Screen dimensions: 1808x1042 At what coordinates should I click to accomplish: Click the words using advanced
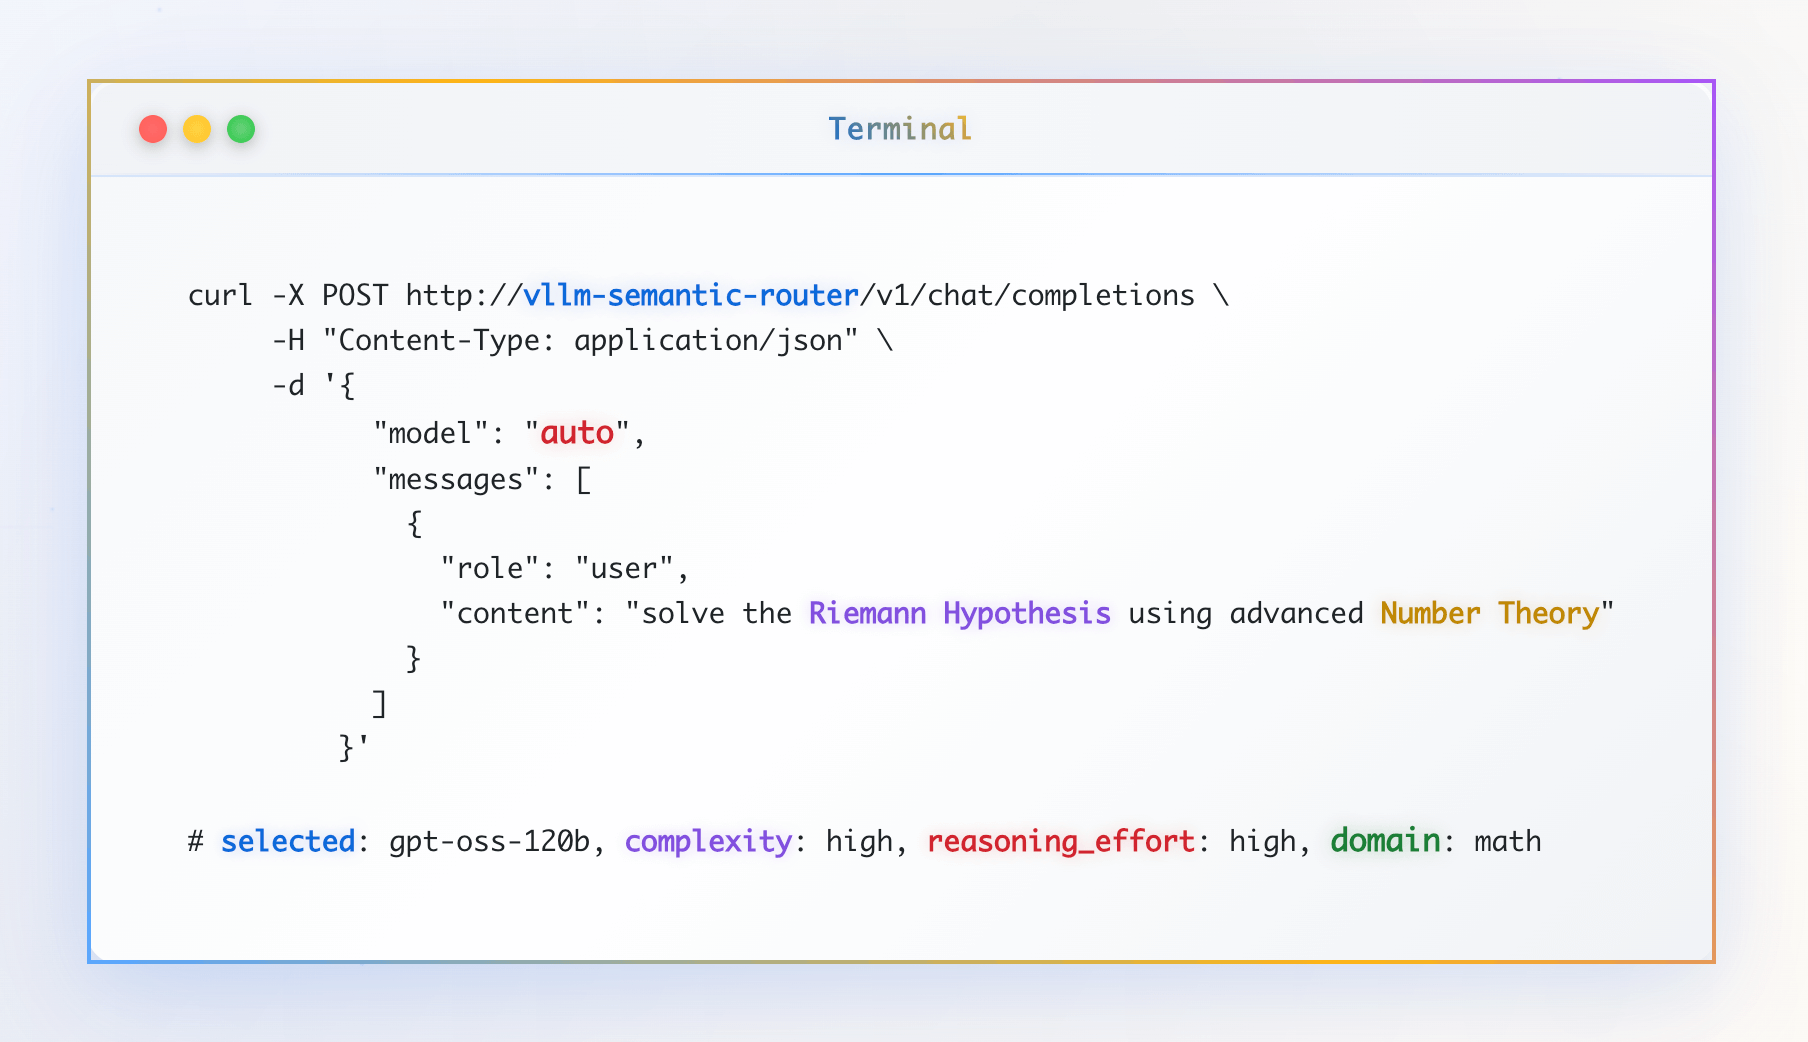1246,613
